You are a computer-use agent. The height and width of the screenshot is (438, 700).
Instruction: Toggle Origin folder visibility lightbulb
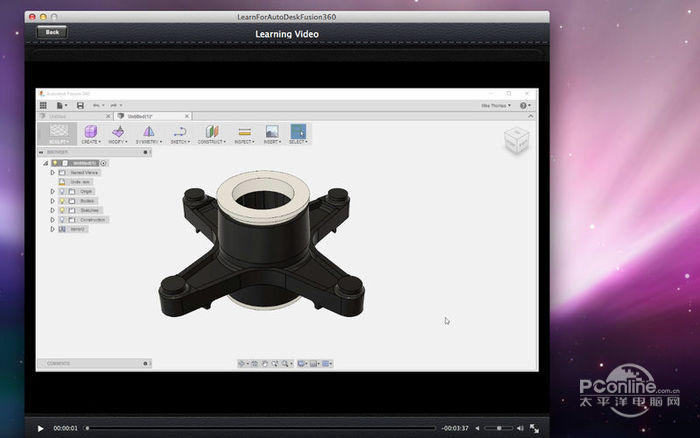[61, 191]
